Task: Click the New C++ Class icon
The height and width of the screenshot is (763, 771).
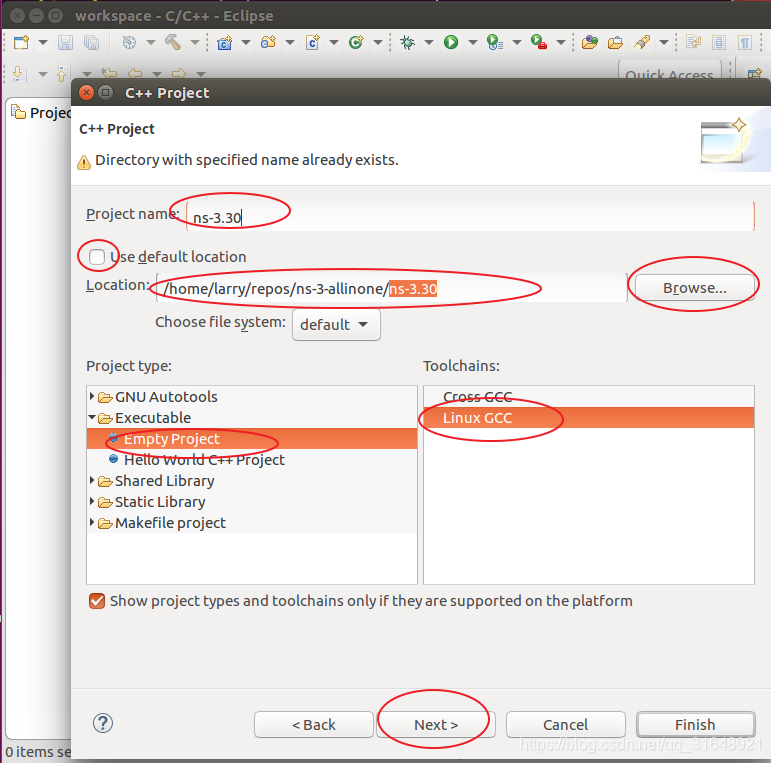Action: tap(356, 42)
